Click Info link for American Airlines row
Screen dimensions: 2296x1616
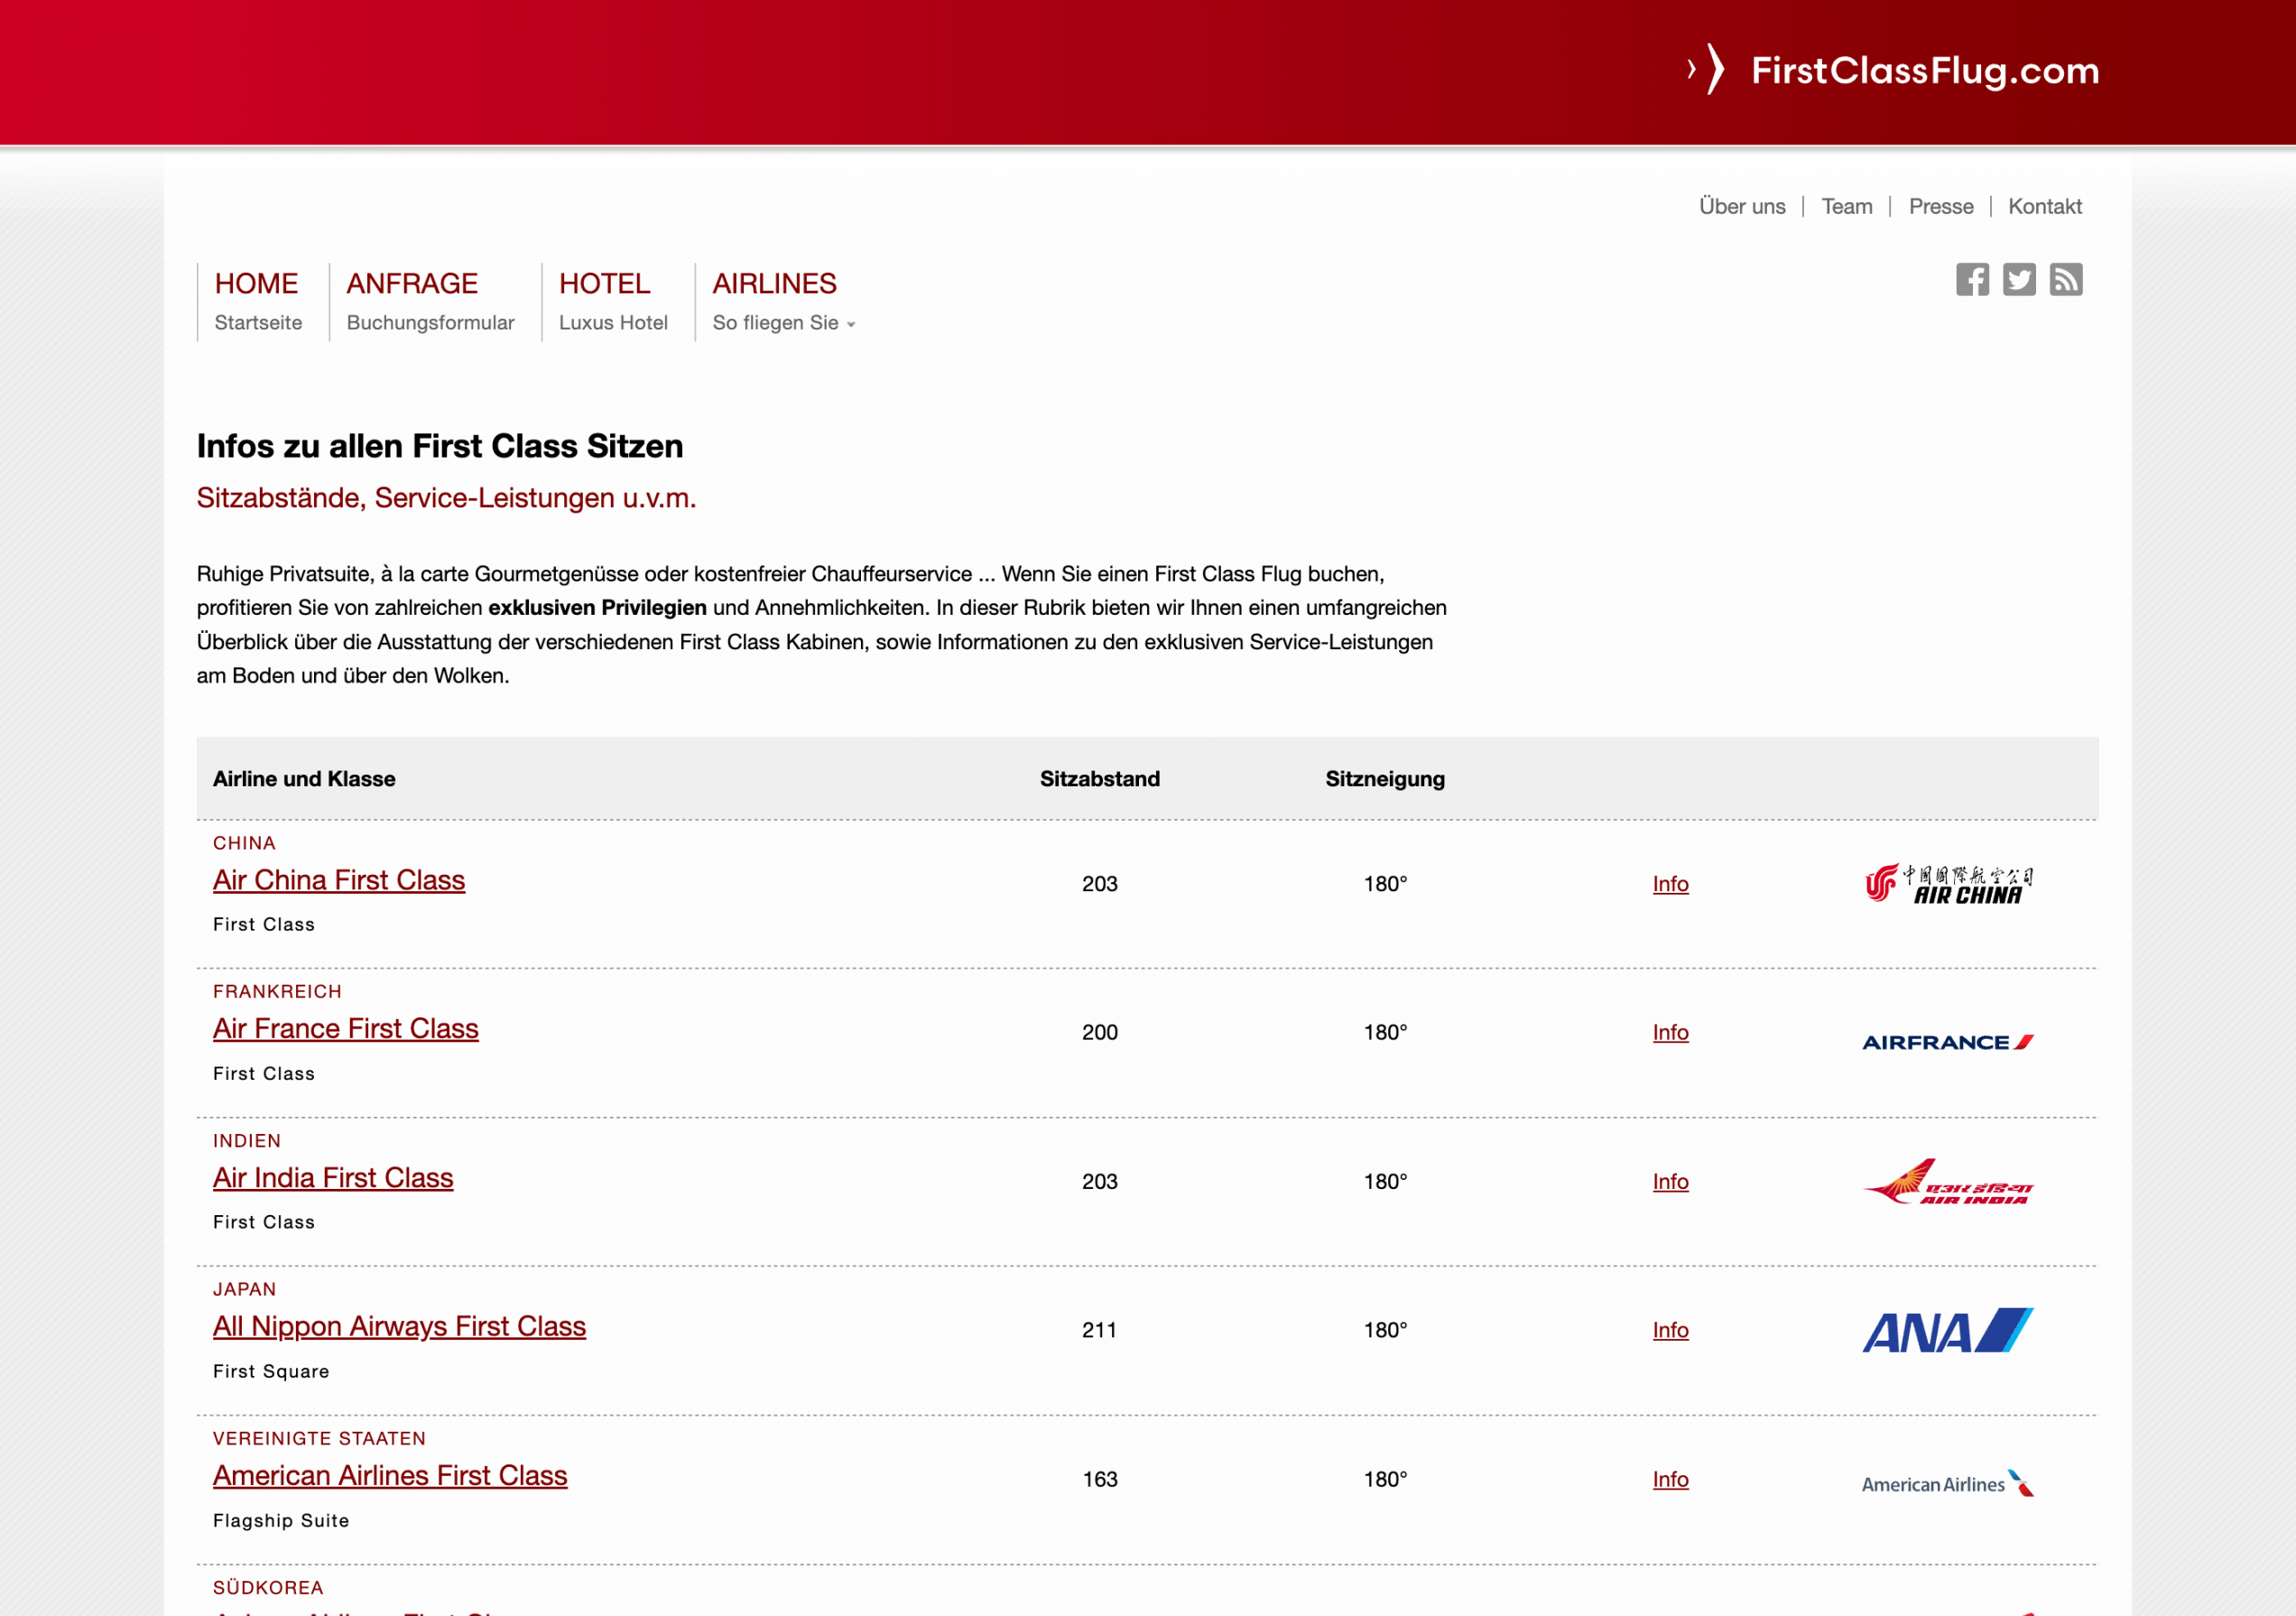1670,1479
